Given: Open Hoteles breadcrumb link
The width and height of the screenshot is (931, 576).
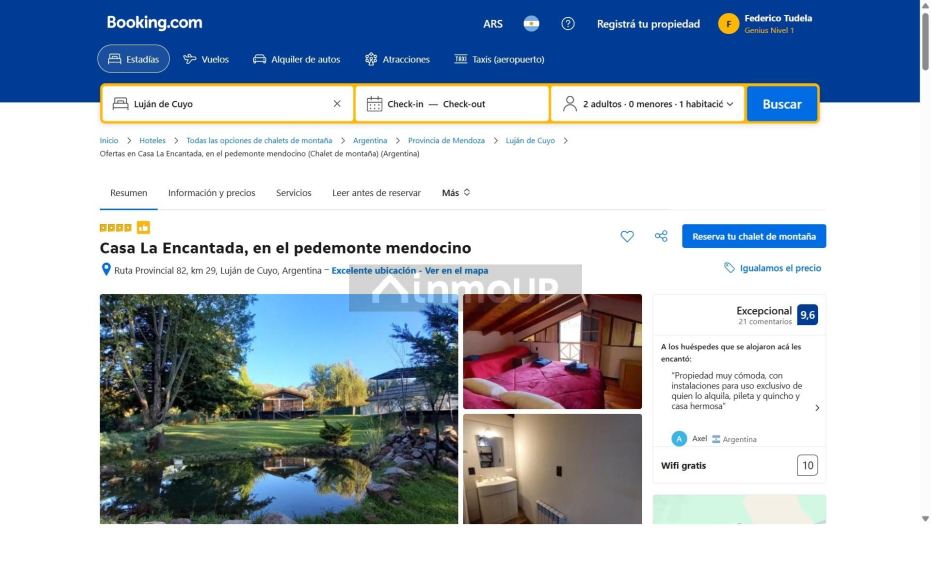Looking at the screenshot, I should click(x=152, y=141).
